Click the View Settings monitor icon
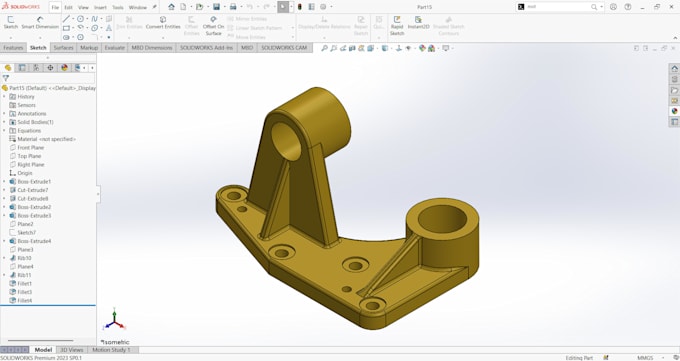The width and height of the screenshot is (680, 361). pos(445,48)
